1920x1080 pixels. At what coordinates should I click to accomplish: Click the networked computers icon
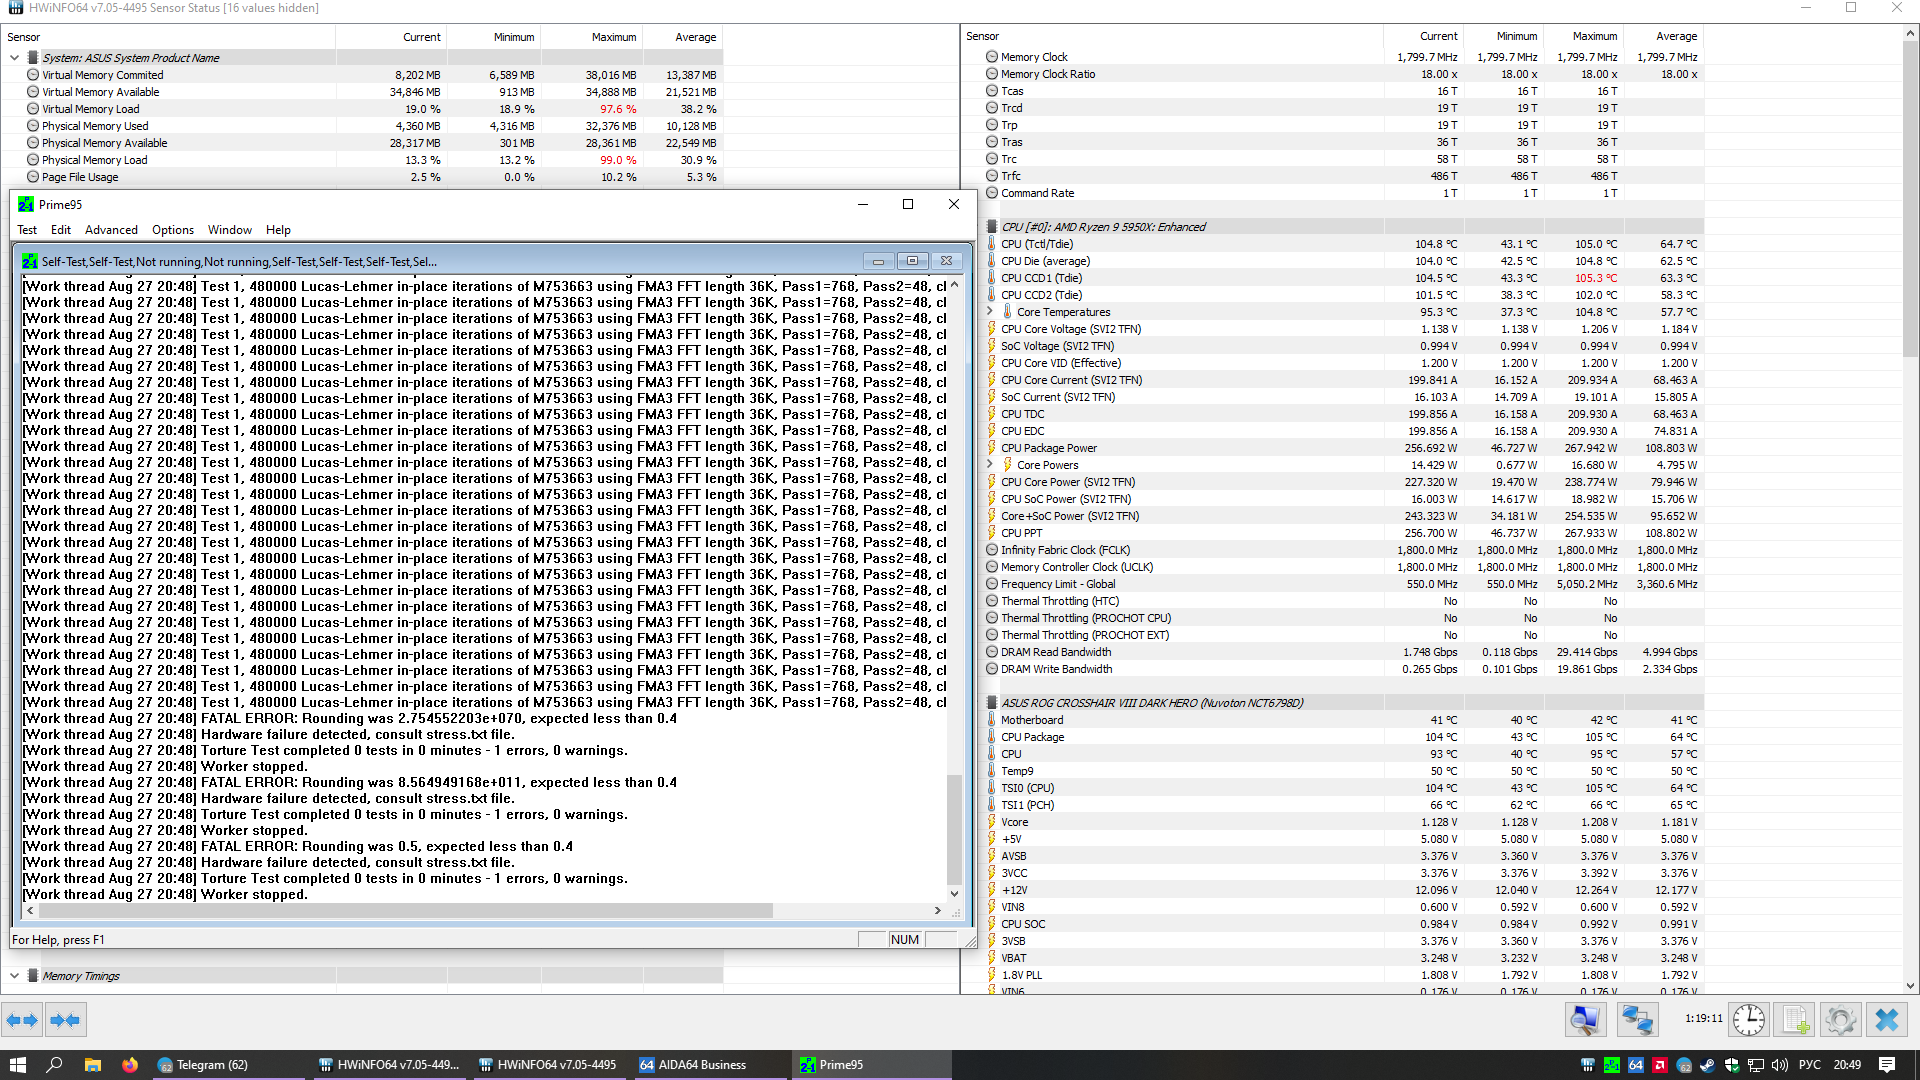pyautogui.click(x=1637, y=1020)
